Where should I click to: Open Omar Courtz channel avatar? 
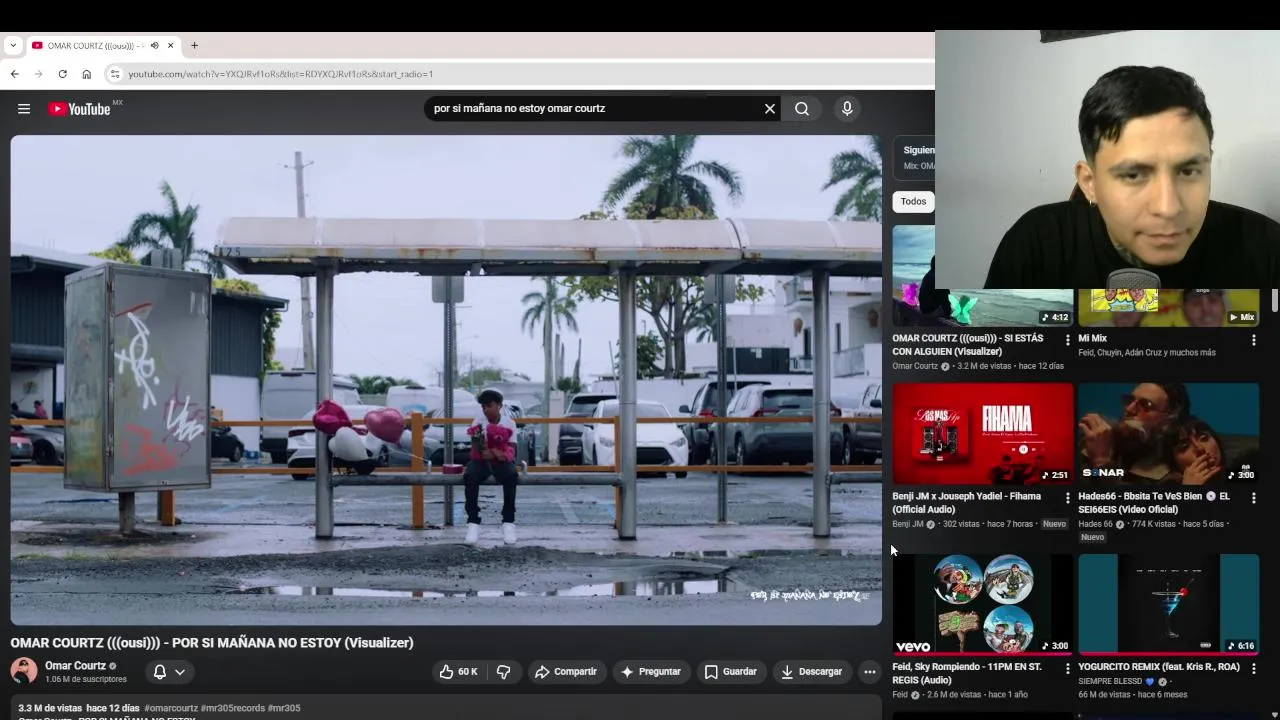click(x=24, y=671)
